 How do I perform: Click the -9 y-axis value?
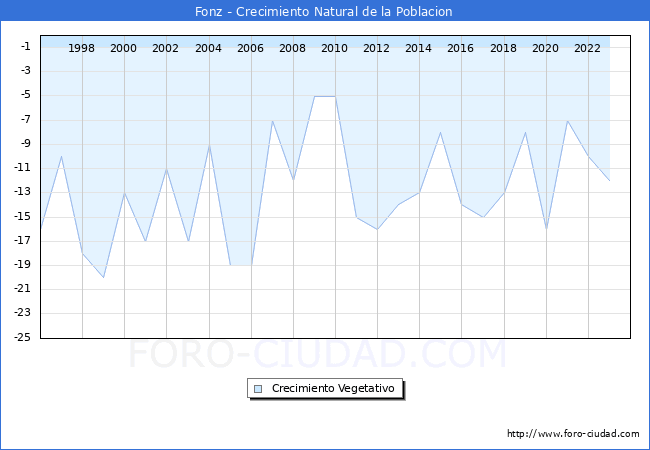pos(26,144)
